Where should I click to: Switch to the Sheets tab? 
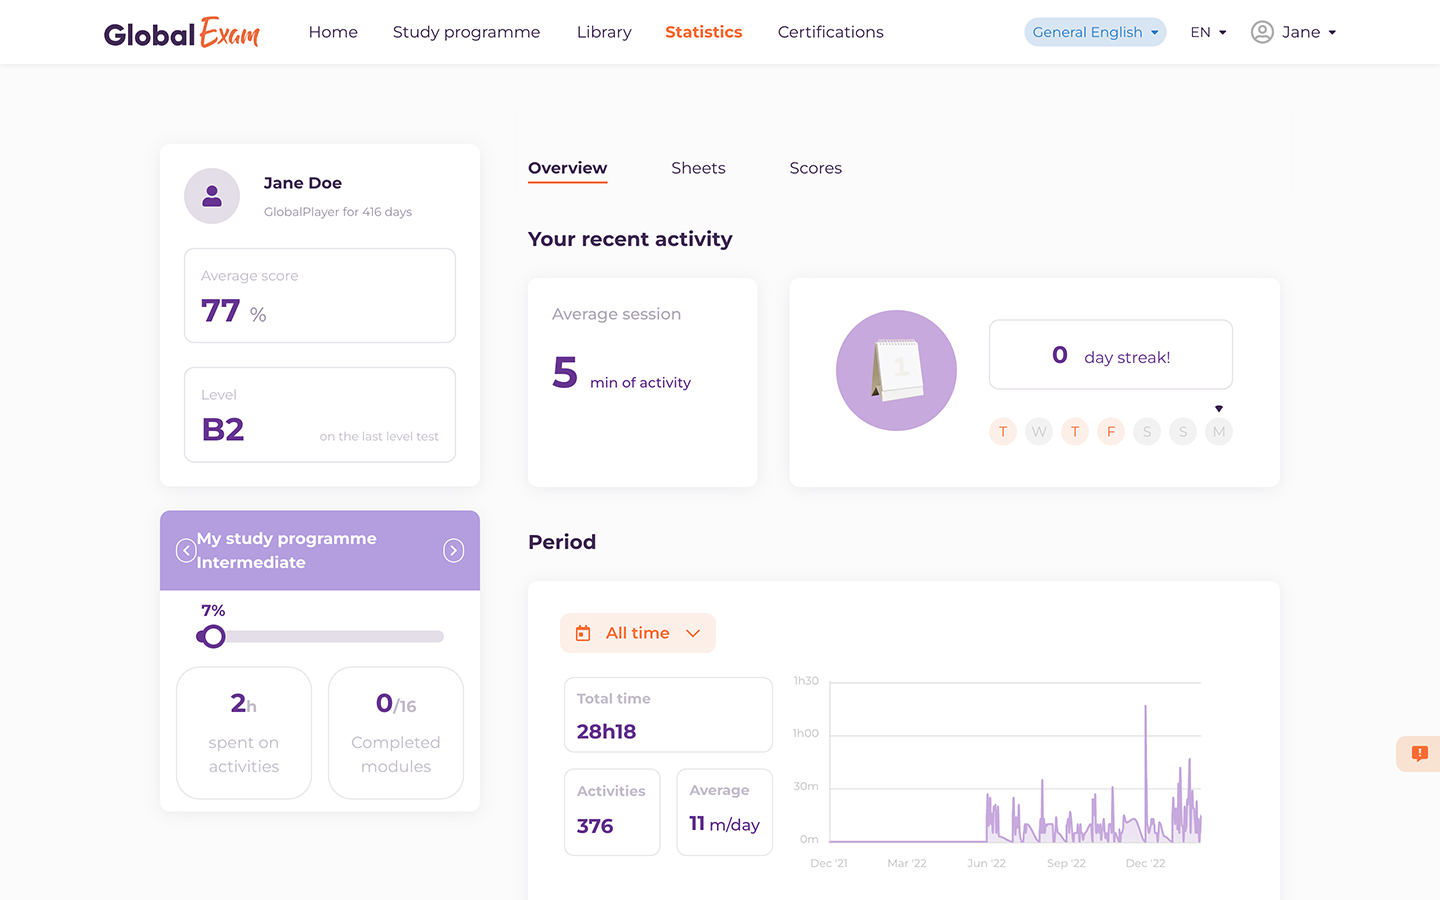click(x=698, y=168)
